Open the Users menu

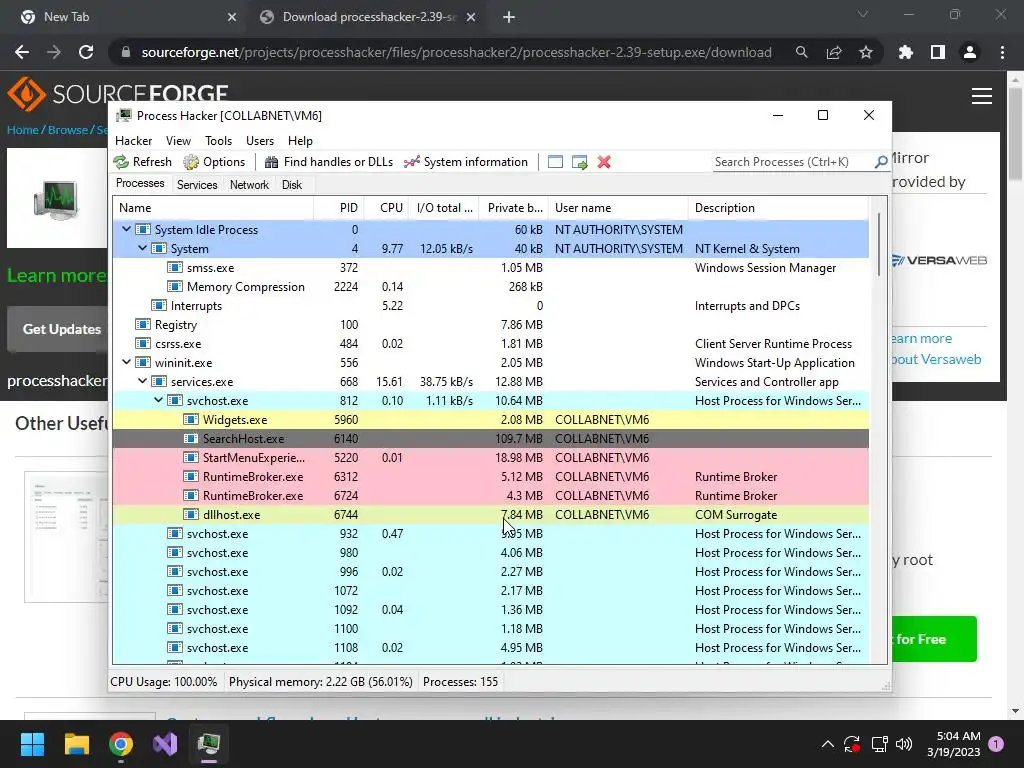click(x=260, y=141)
